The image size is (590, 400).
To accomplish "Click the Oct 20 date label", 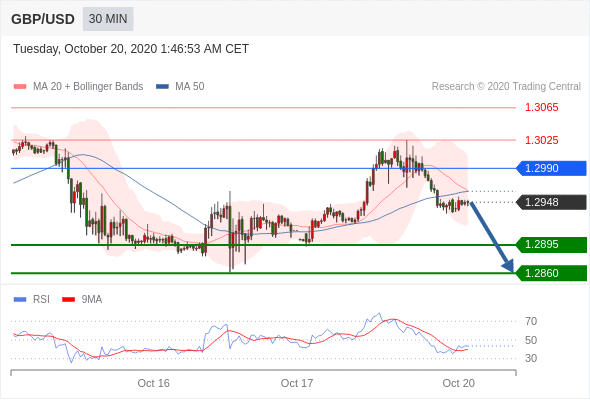I will [x=459, y=383].
